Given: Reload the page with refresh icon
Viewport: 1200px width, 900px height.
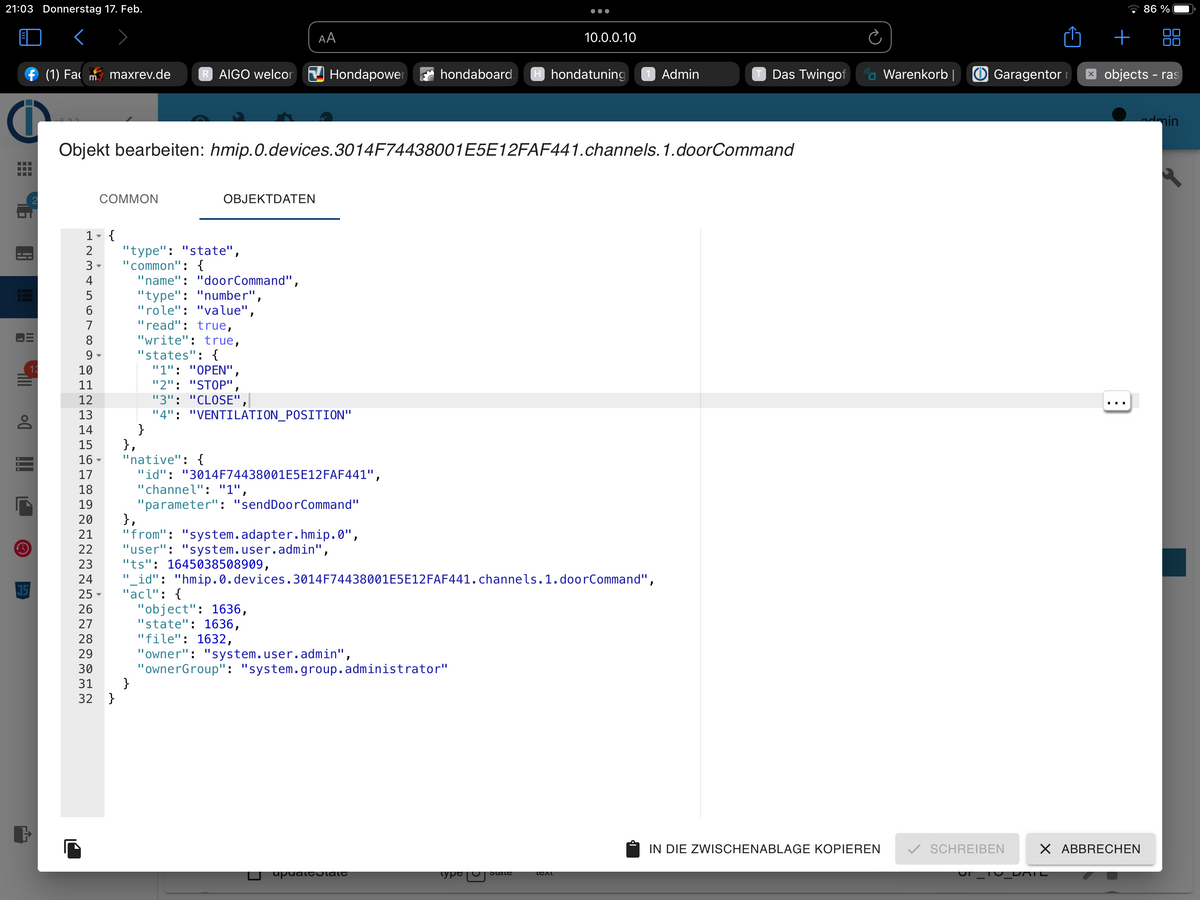Looking at the screenshot, I should [x=874, y=37].
